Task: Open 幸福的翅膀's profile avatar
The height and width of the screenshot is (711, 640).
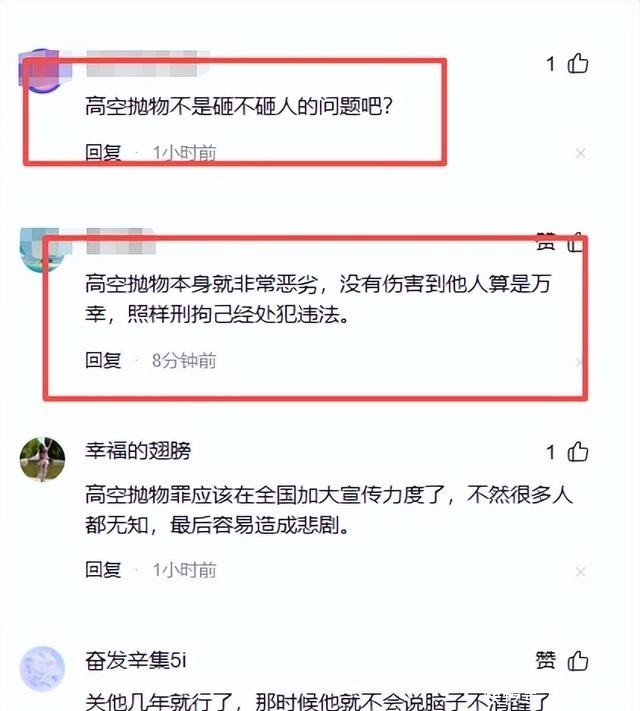Action: click(42, 459)
